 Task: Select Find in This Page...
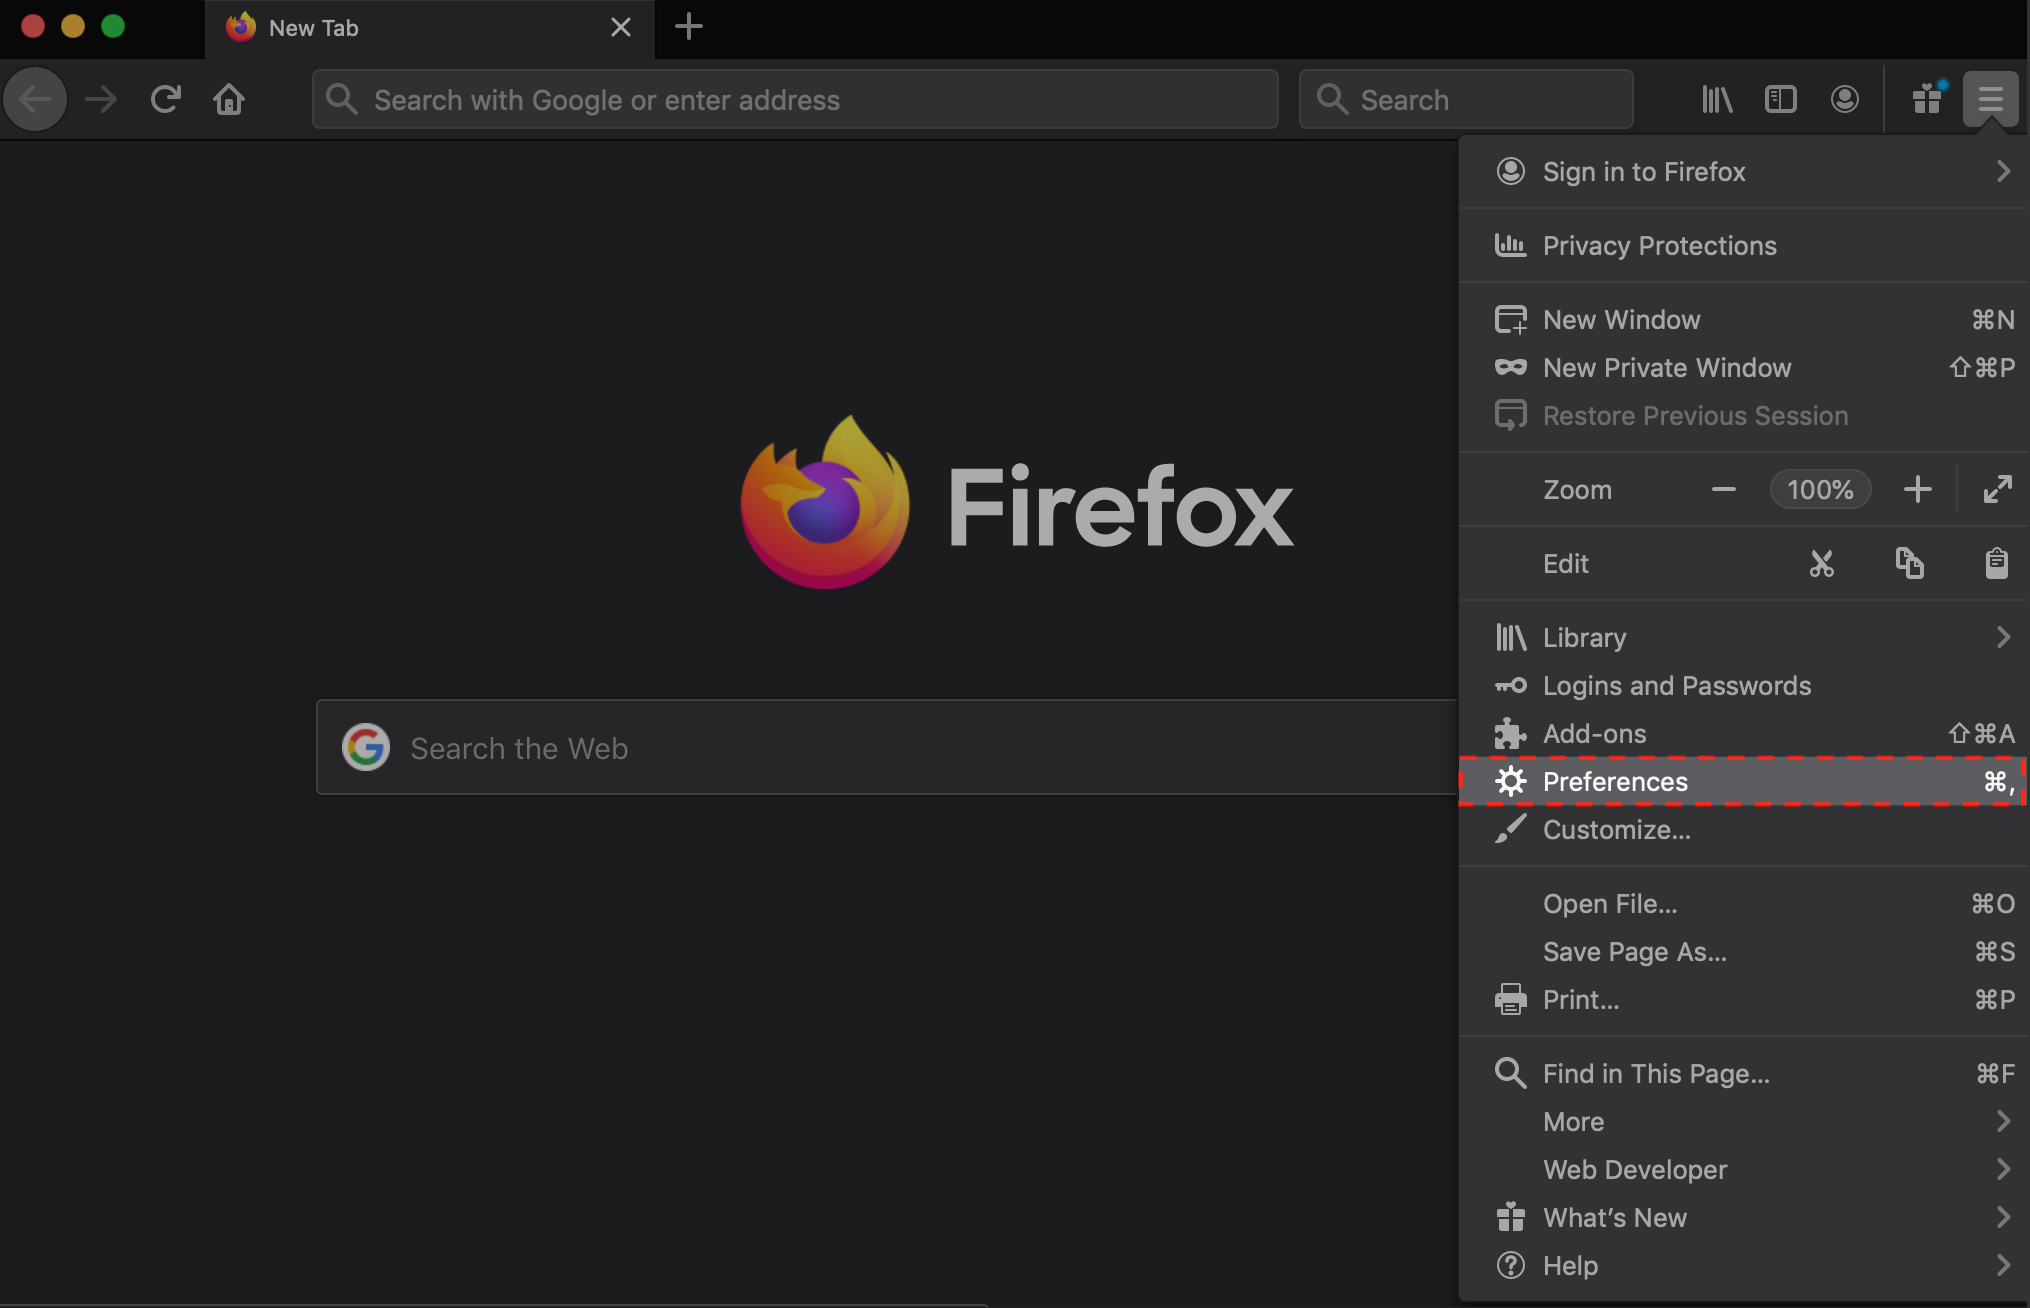(x=1744, y=1074)
